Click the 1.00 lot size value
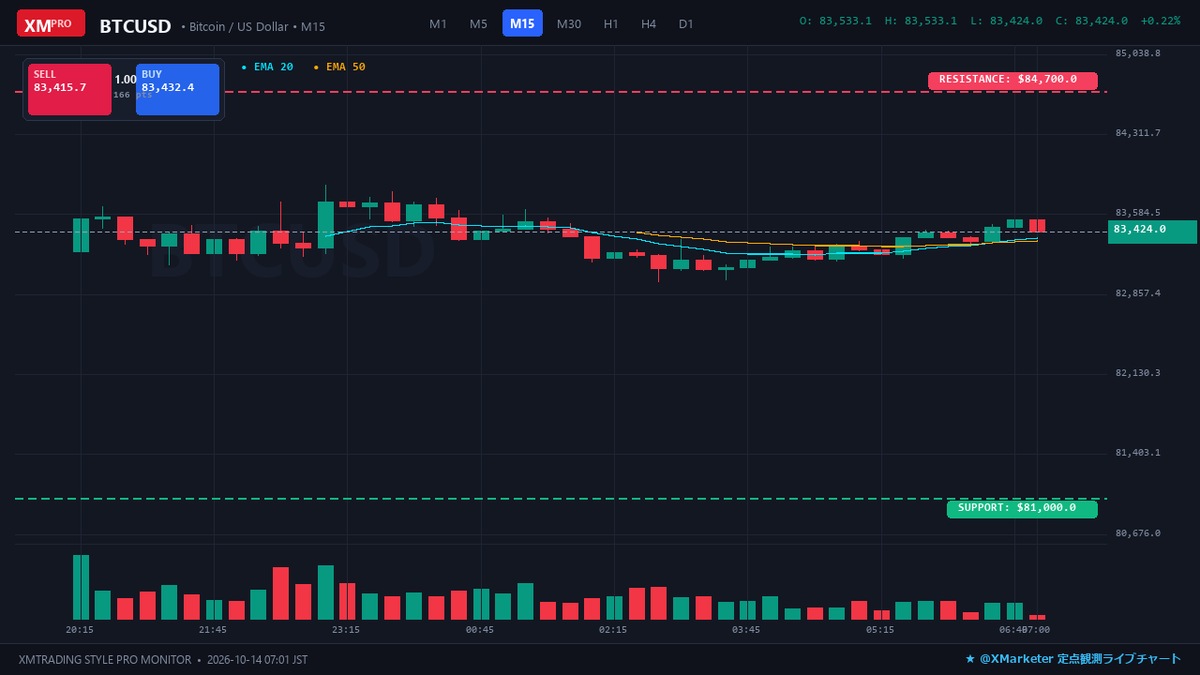Viewport: 1200px width, 675px height. point(125,79)
